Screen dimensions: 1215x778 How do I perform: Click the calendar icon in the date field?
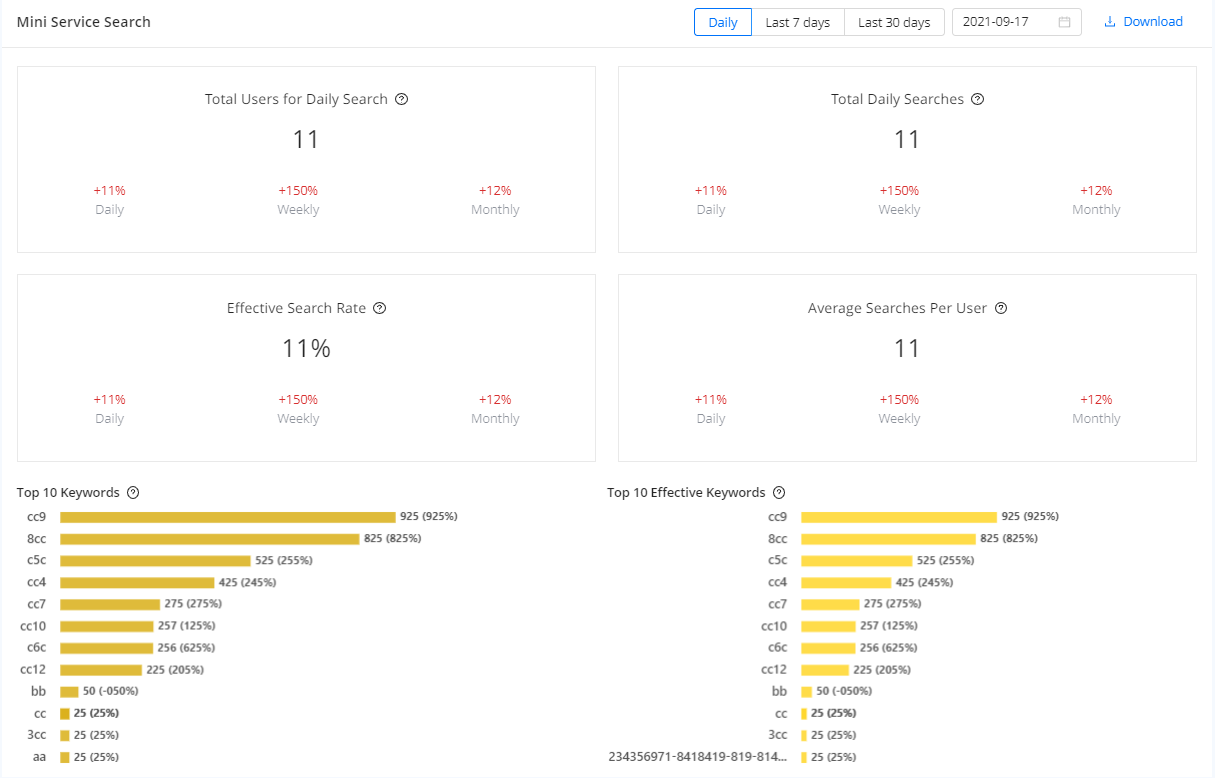click(x=1064, y=22)
